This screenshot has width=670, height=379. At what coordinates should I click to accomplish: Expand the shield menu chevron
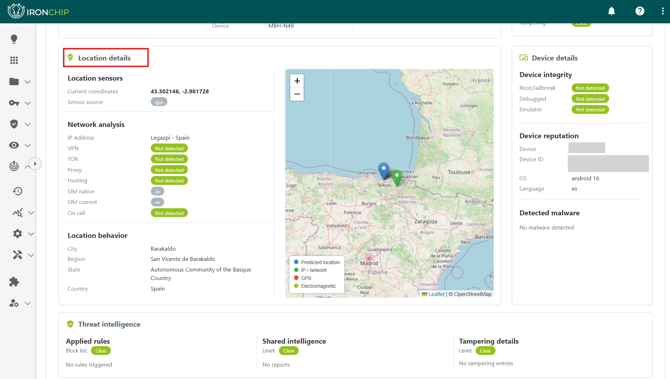click(x=28, y=124)
